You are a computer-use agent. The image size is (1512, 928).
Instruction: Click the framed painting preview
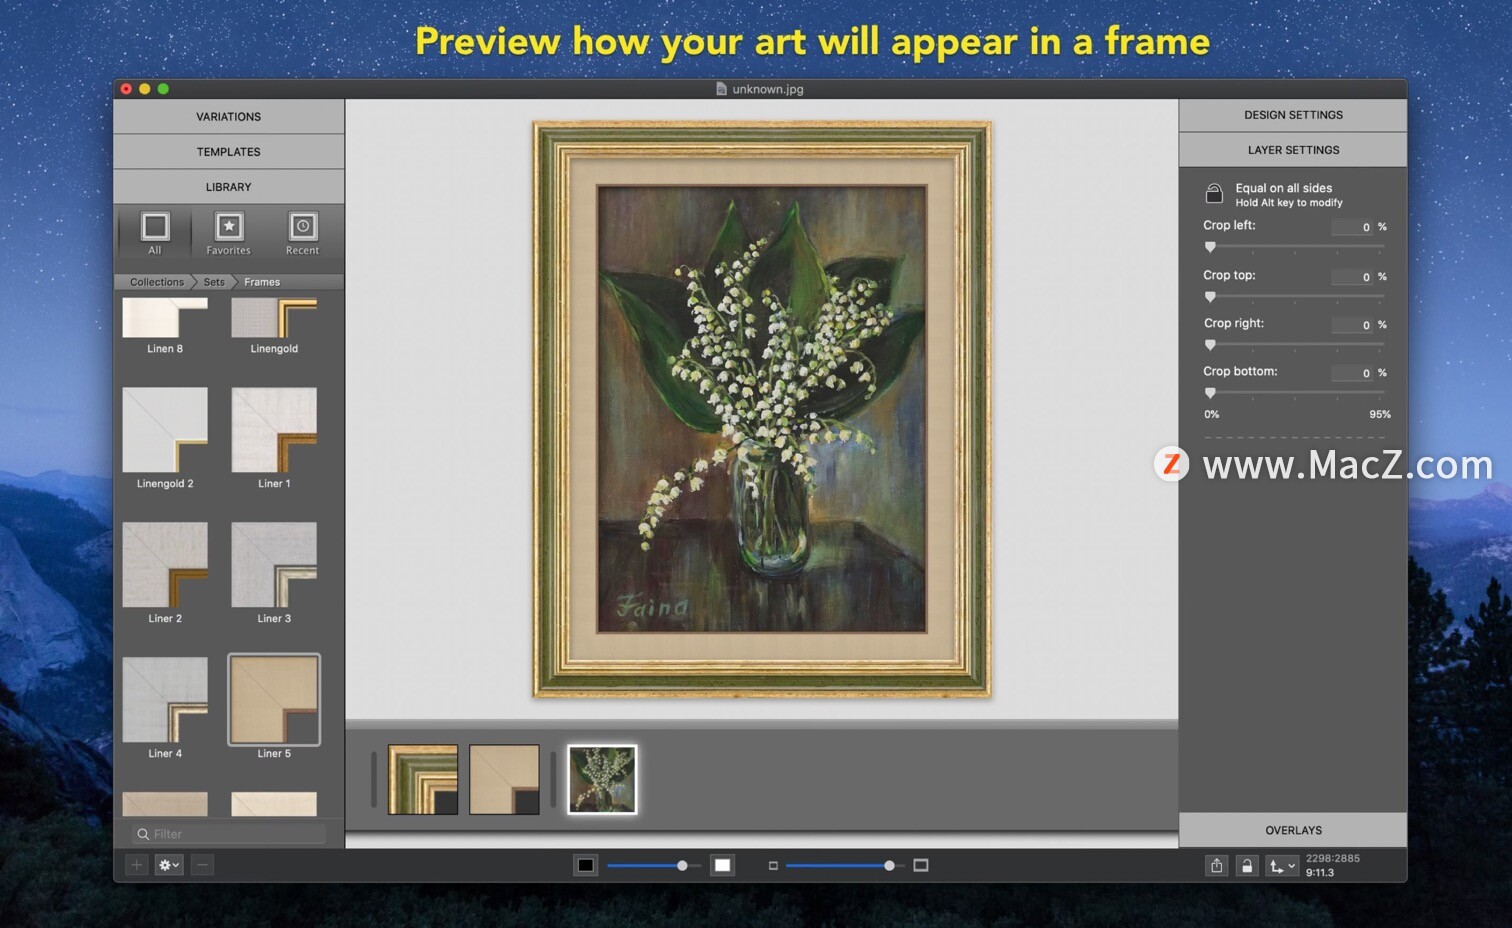pos(762,409)
